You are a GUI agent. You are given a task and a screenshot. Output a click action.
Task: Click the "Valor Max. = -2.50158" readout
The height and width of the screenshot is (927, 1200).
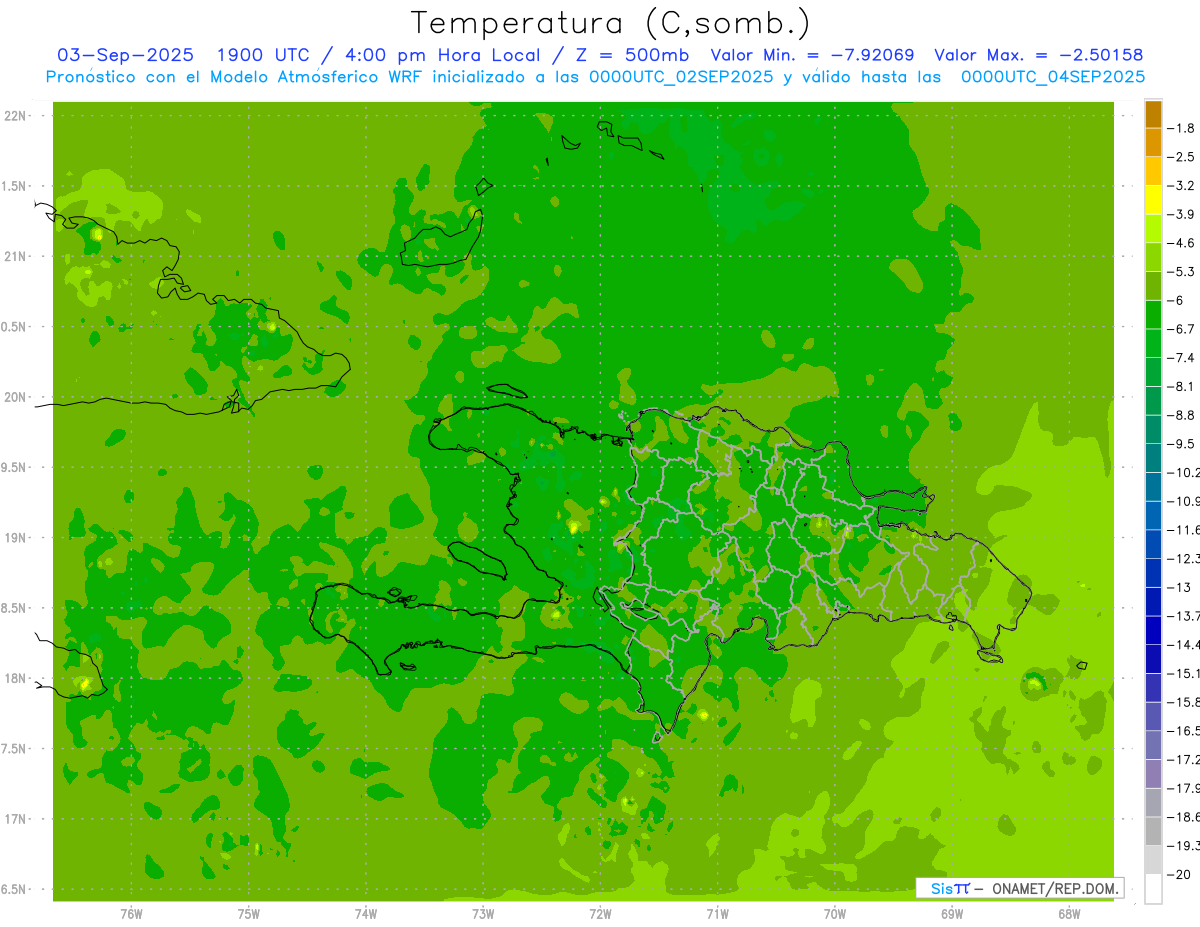click(1039, 55)
